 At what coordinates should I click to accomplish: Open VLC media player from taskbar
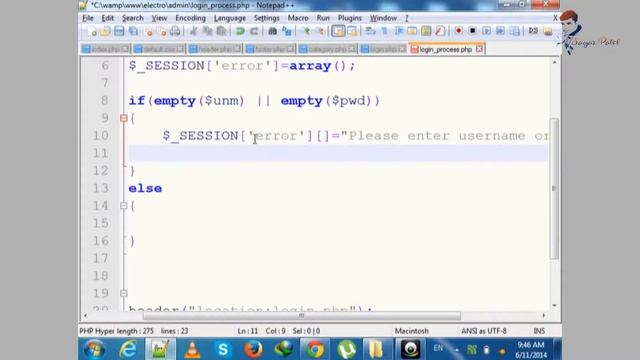click(192, 349)
